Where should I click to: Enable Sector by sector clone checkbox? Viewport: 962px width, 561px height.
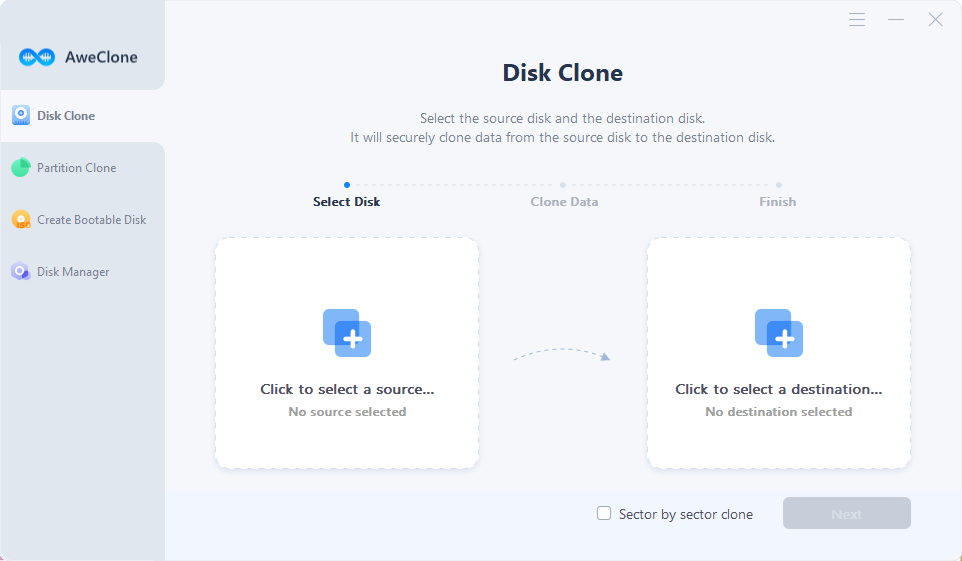(604, 513)
